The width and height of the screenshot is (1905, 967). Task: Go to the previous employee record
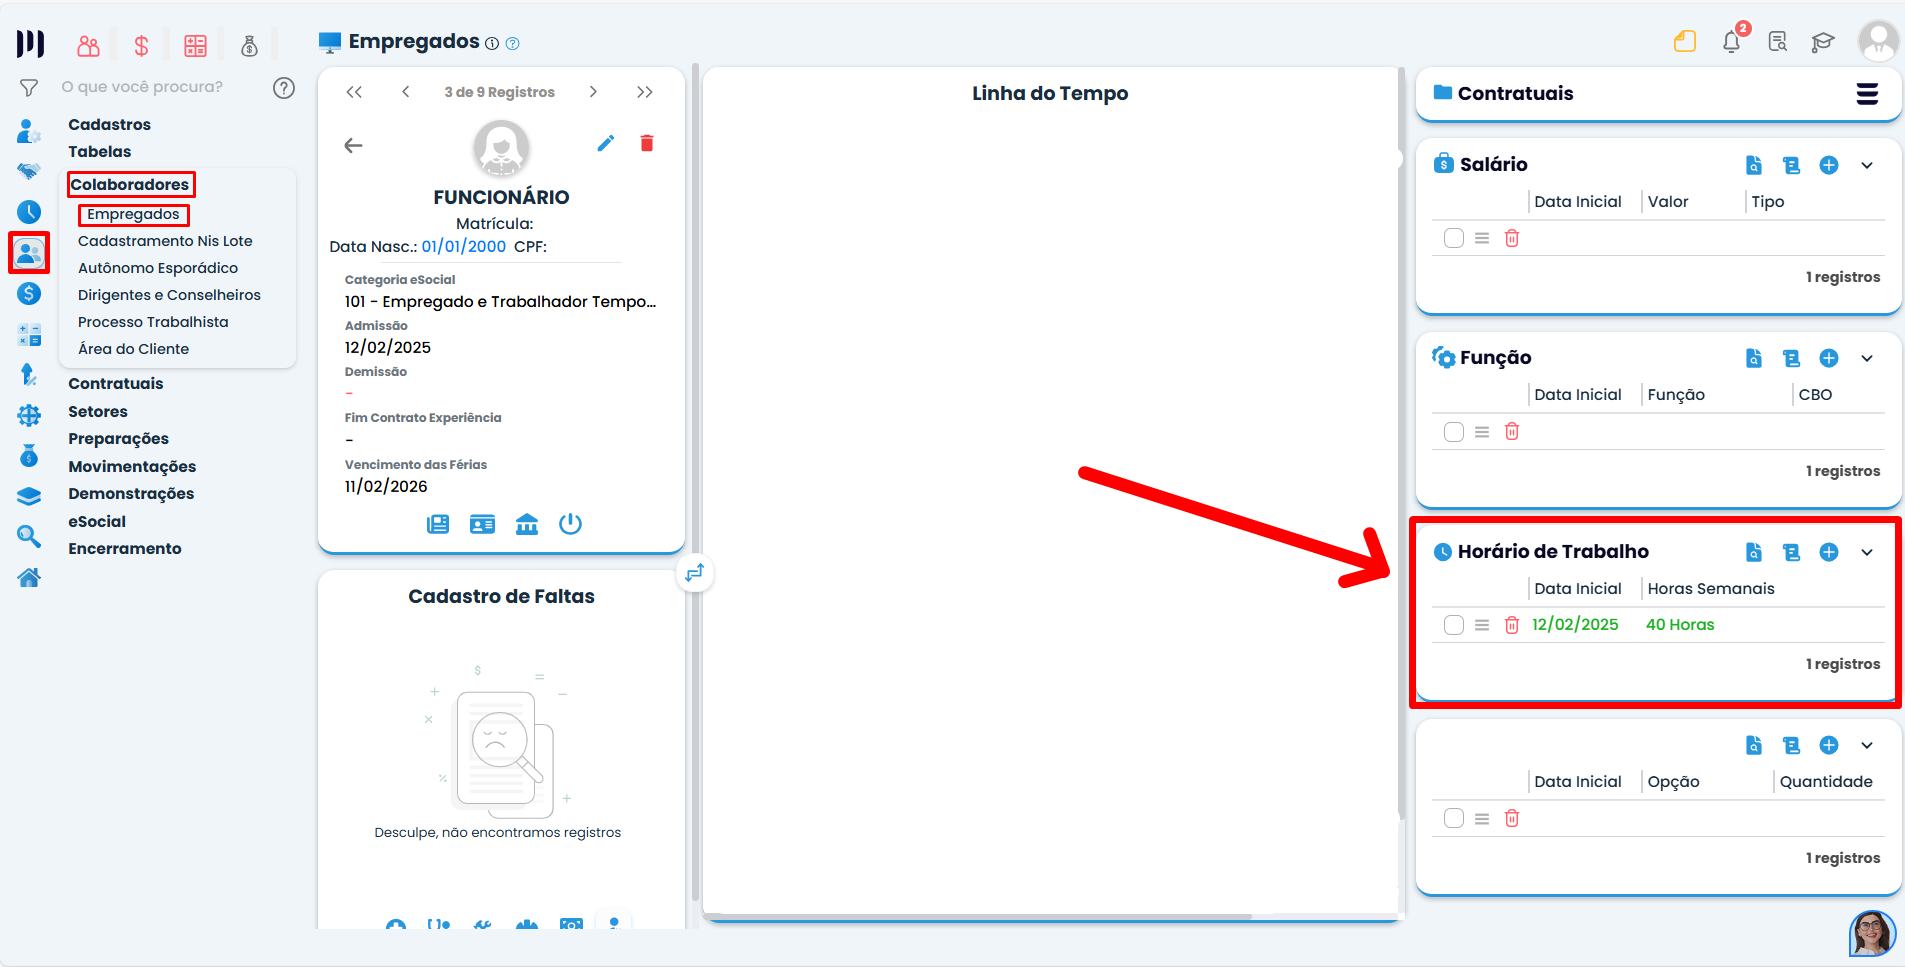pyautogui.click(x=405, y=92)
